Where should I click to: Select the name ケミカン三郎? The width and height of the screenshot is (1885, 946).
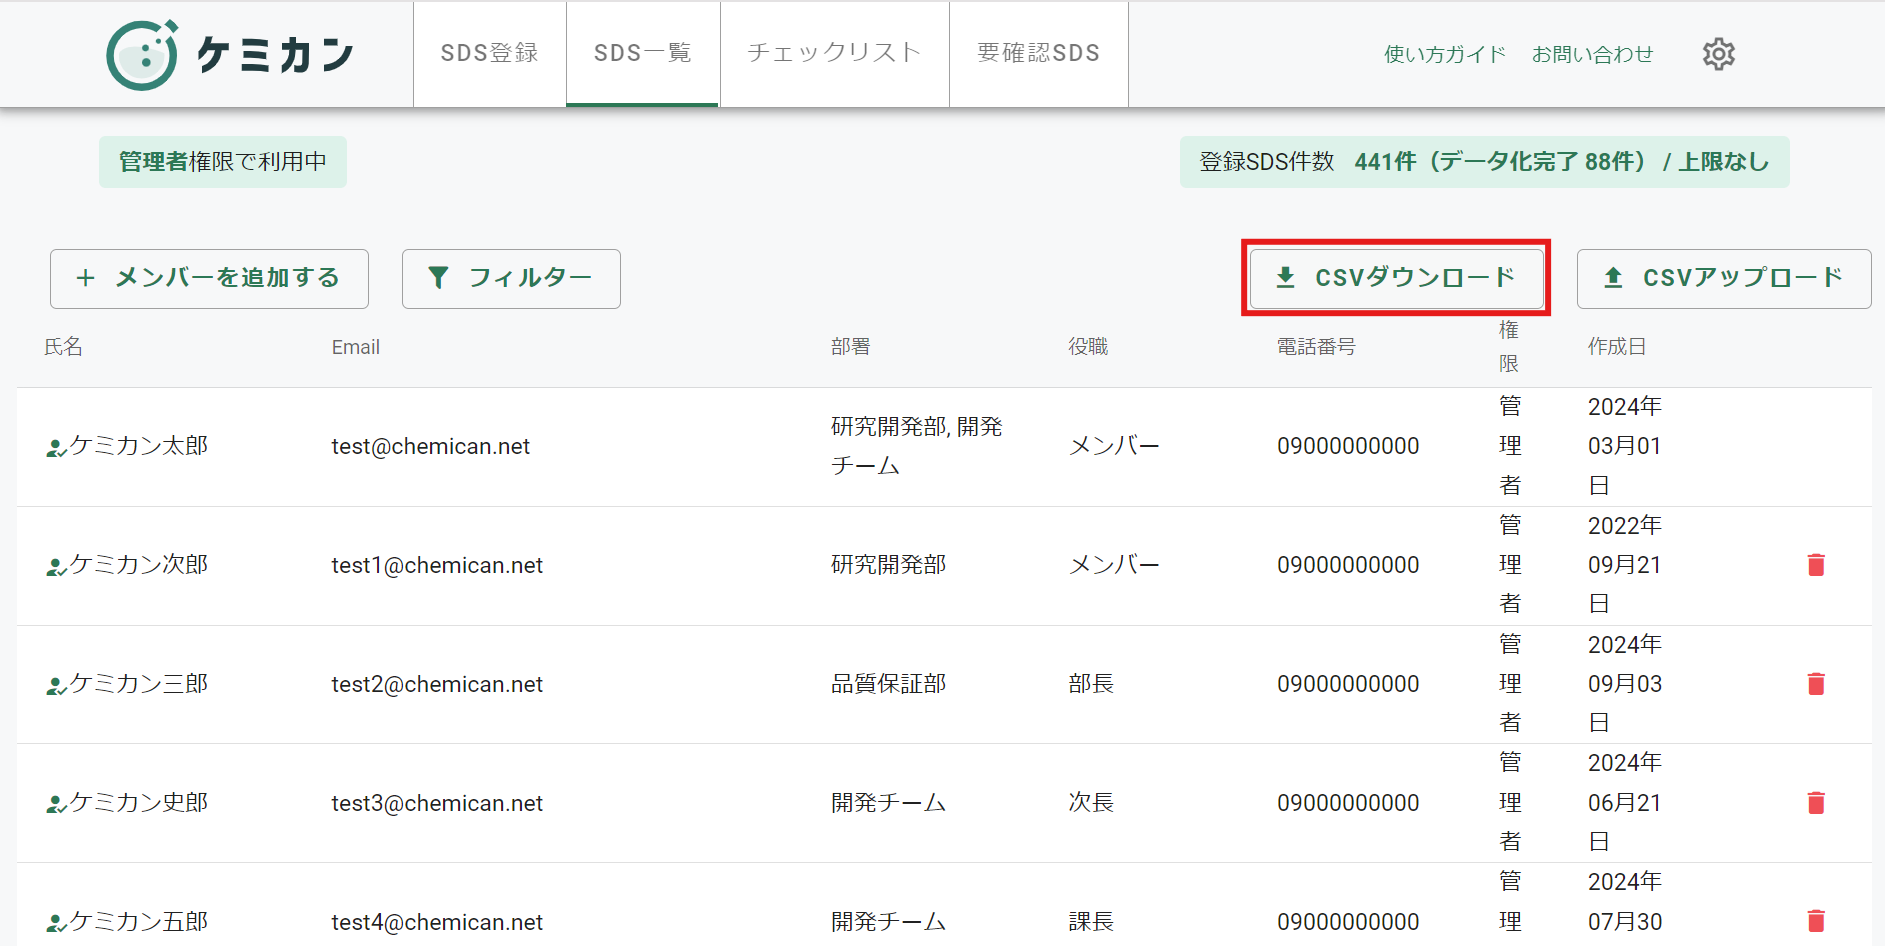(139, 684)
